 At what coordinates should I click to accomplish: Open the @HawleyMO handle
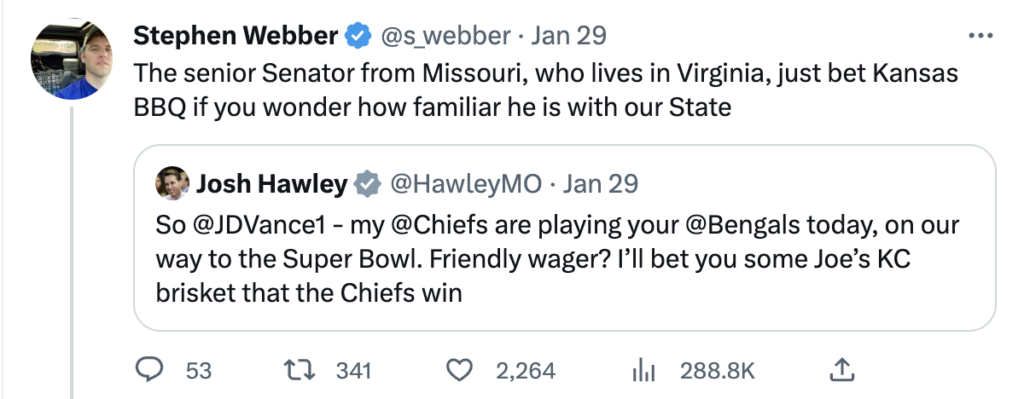click(466, 185)
